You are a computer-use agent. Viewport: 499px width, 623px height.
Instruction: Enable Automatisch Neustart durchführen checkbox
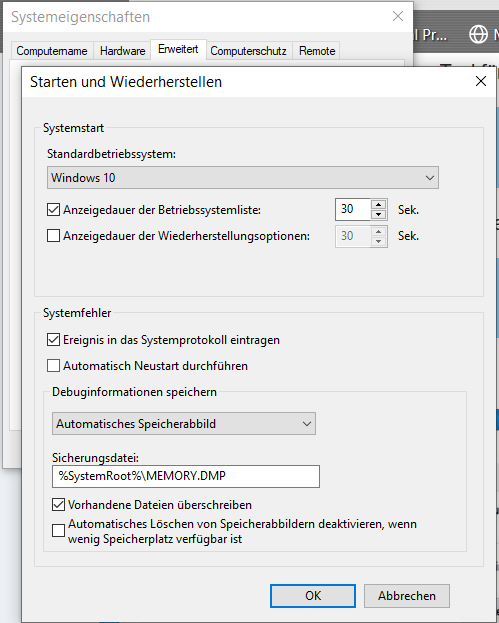(x=53, y=366)
